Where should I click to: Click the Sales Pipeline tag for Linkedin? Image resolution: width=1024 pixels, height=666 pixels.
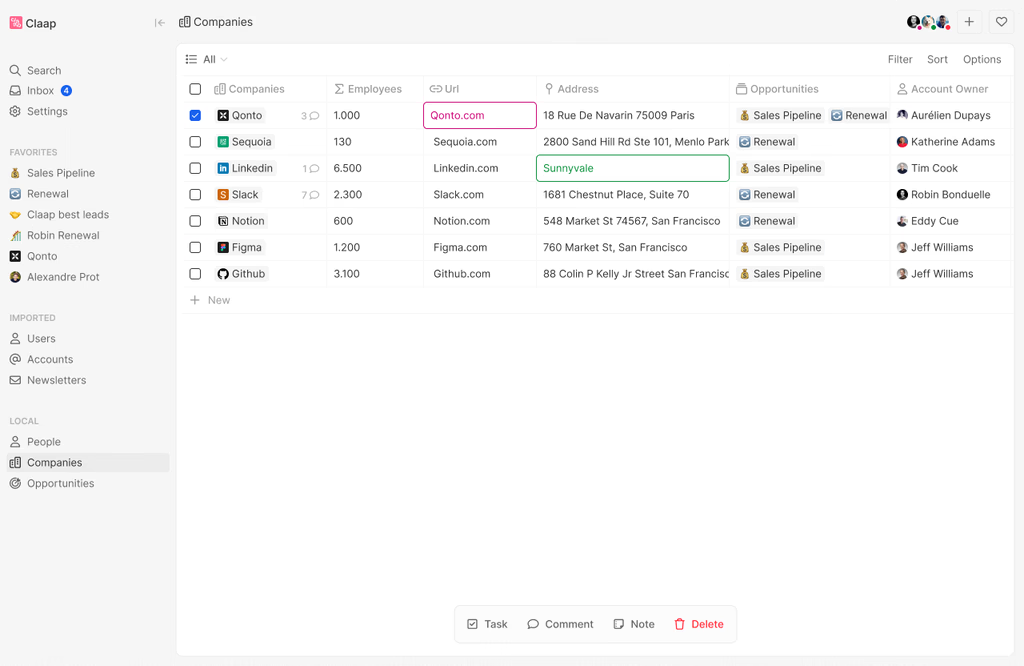click(x=780, y=168)
